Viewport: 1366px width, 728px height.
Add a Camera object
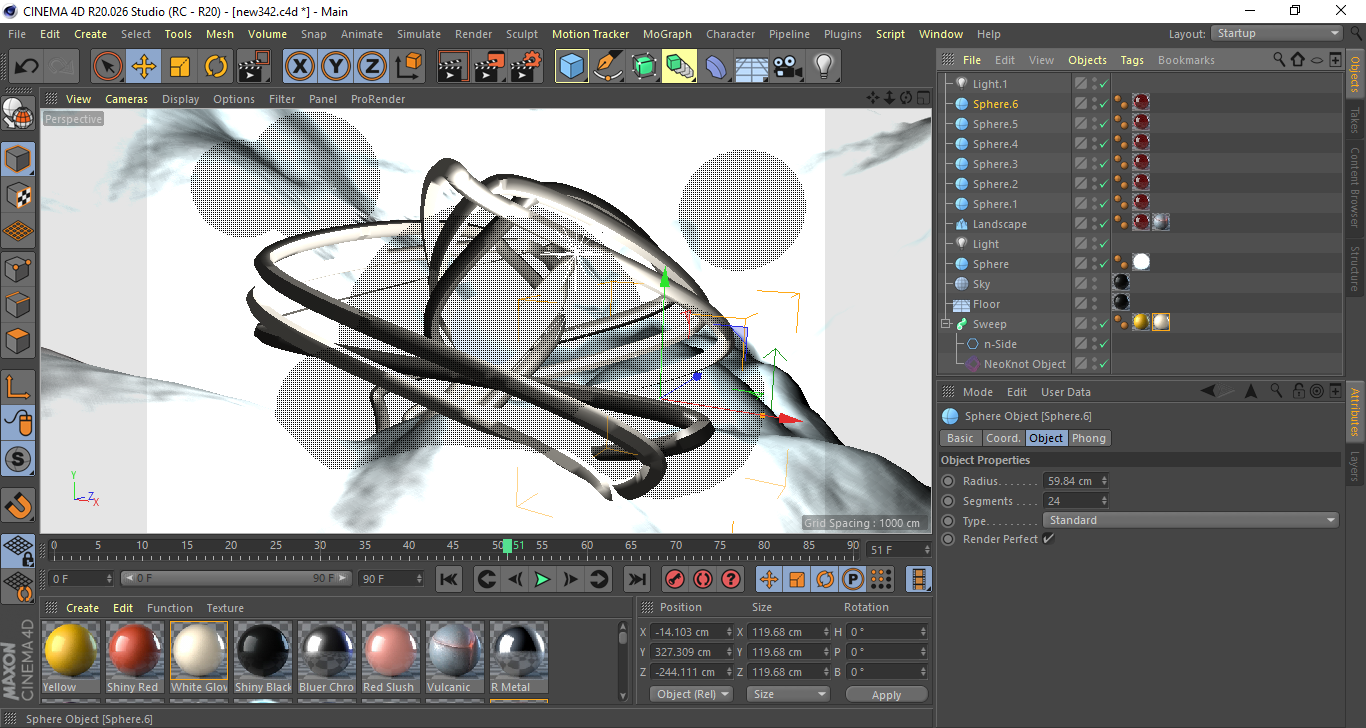click(x=788, y=67)
